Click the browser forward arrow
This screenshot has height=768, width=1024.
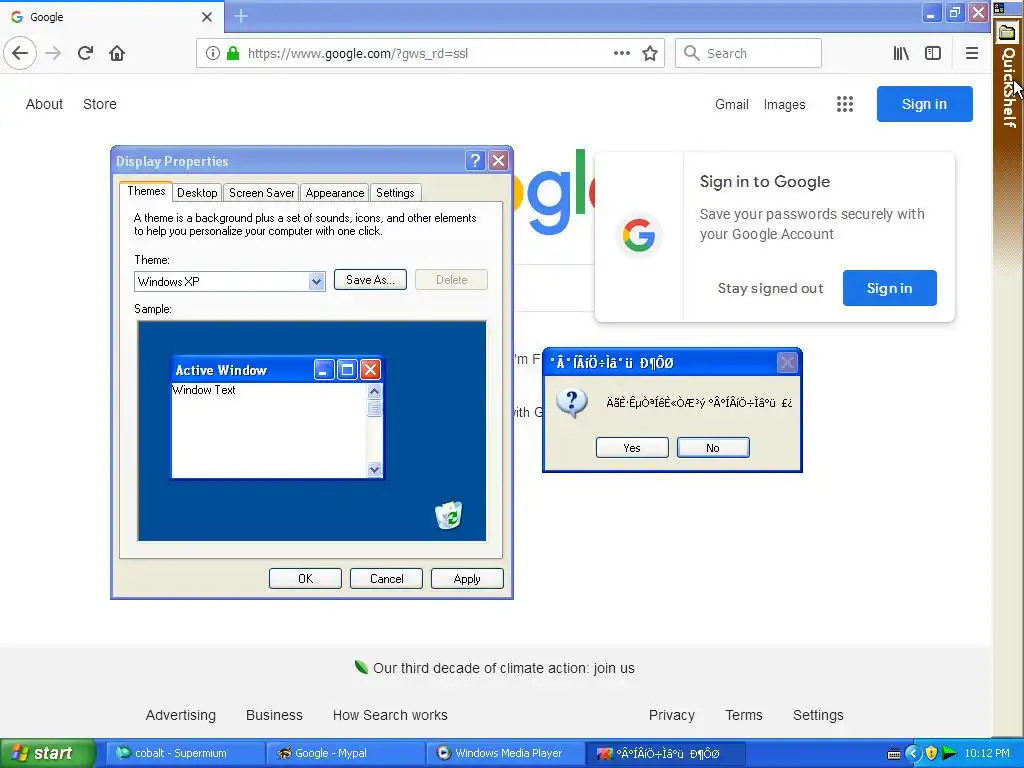(x=53, y=53)
